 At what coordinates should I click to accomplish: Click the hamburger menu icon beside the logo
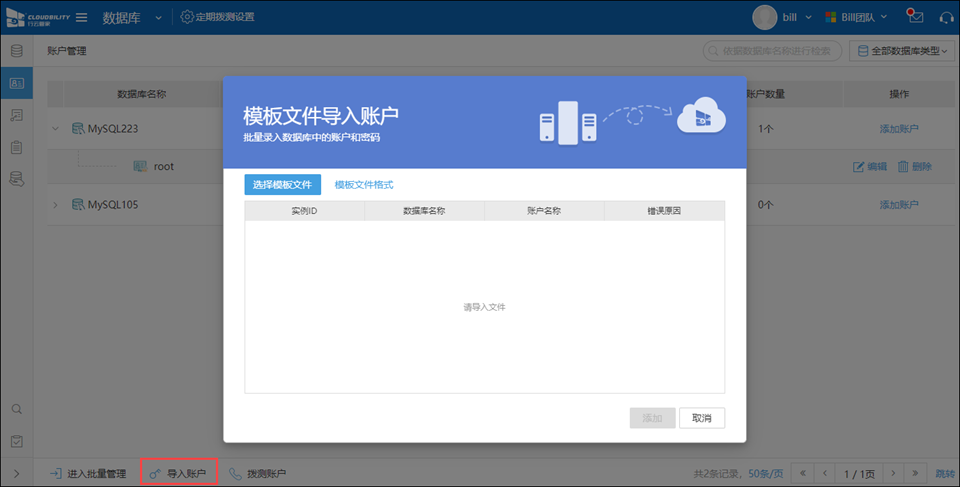click(x=81, y=17)
